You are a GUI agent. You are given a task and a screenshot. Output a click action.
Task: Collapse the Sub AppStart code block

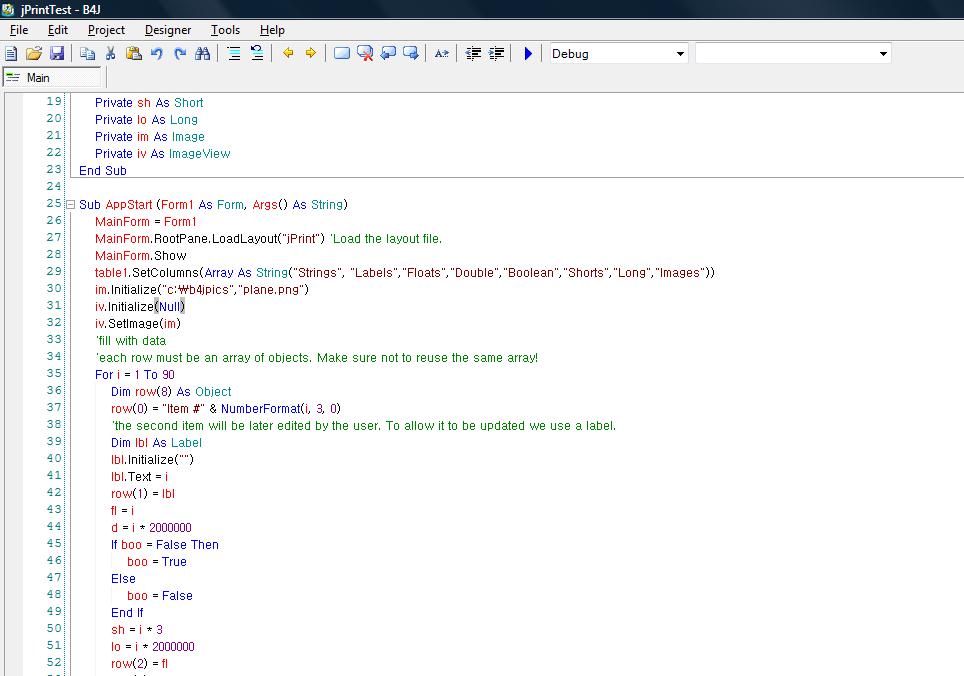70,205
